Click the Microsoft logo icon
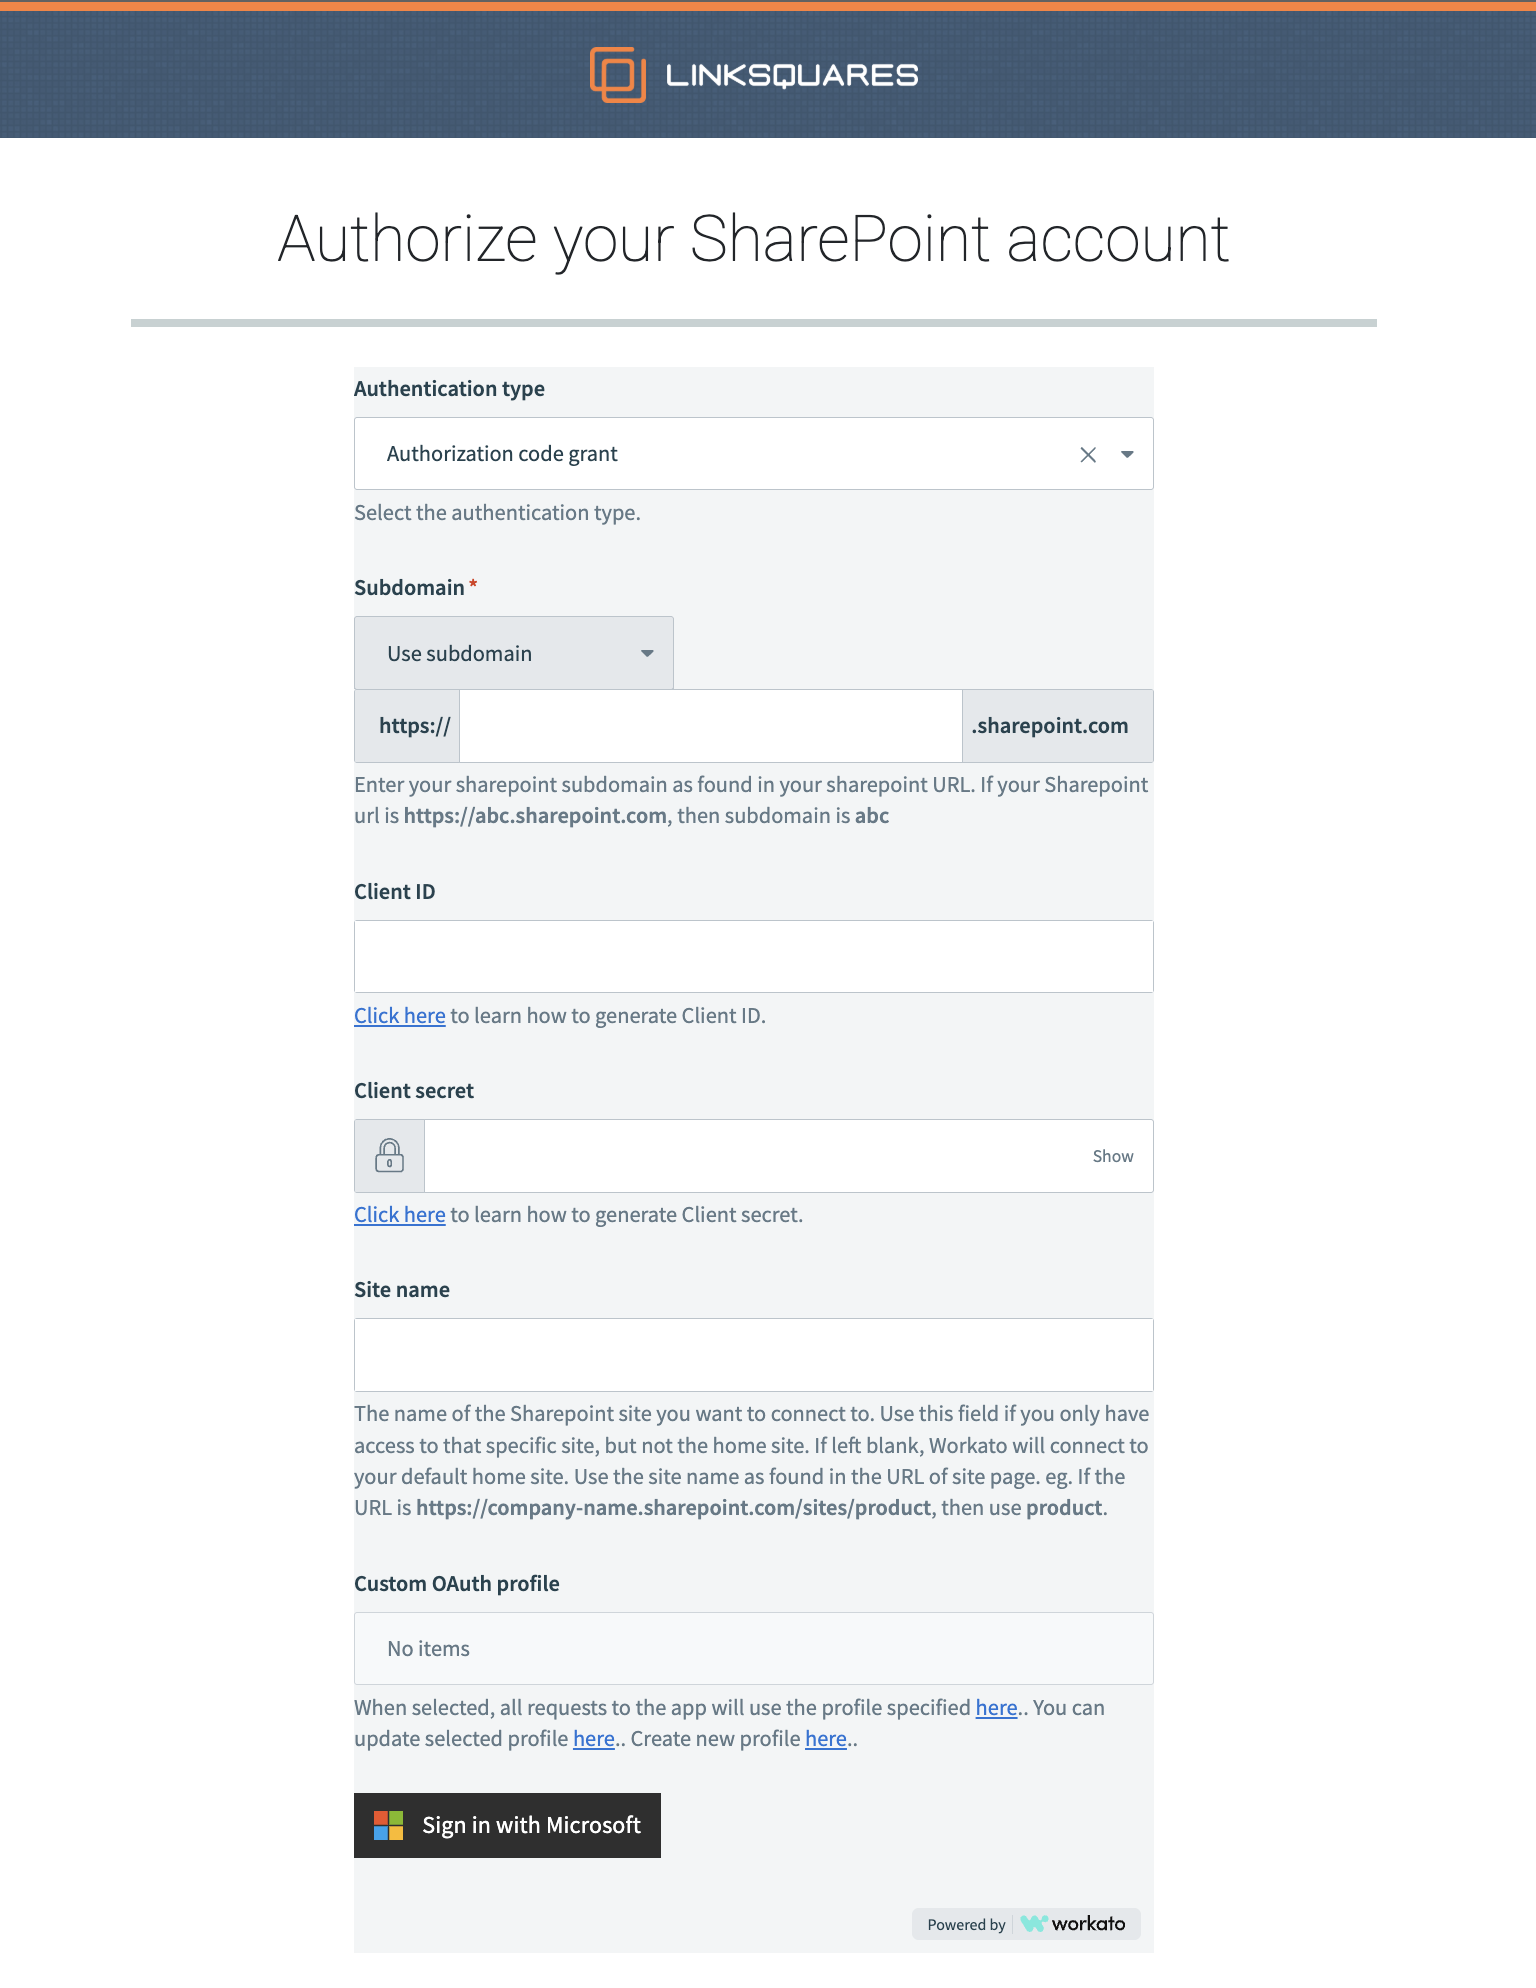 388,1826
